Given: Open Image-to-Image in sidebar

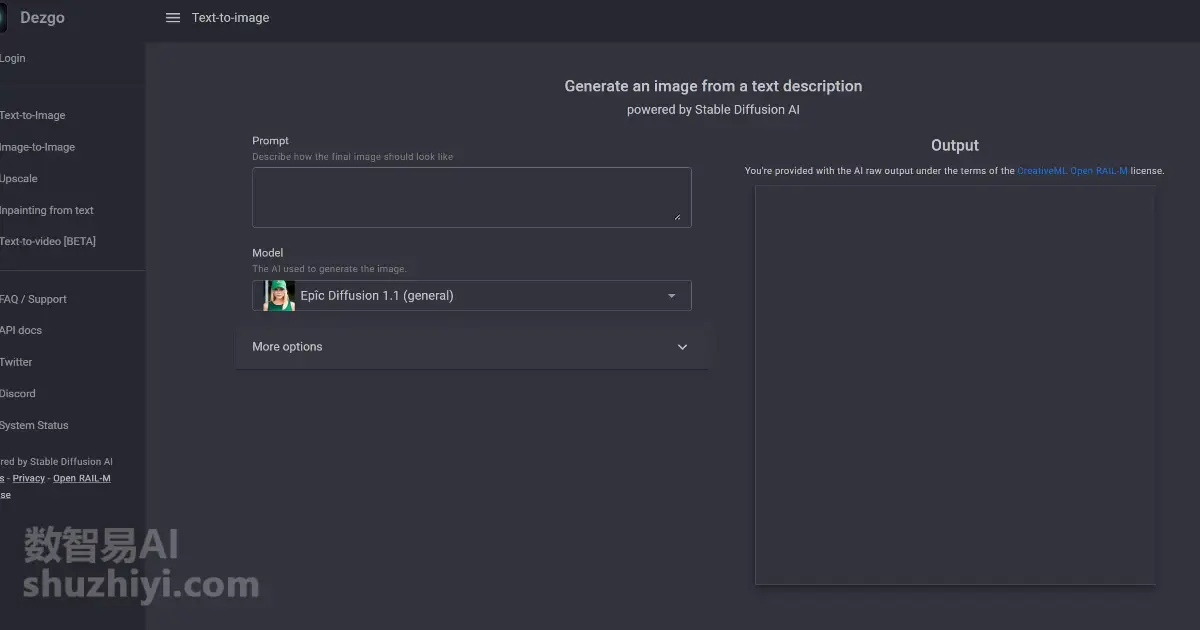Looking at the screenshot, I should click(38, 147).
